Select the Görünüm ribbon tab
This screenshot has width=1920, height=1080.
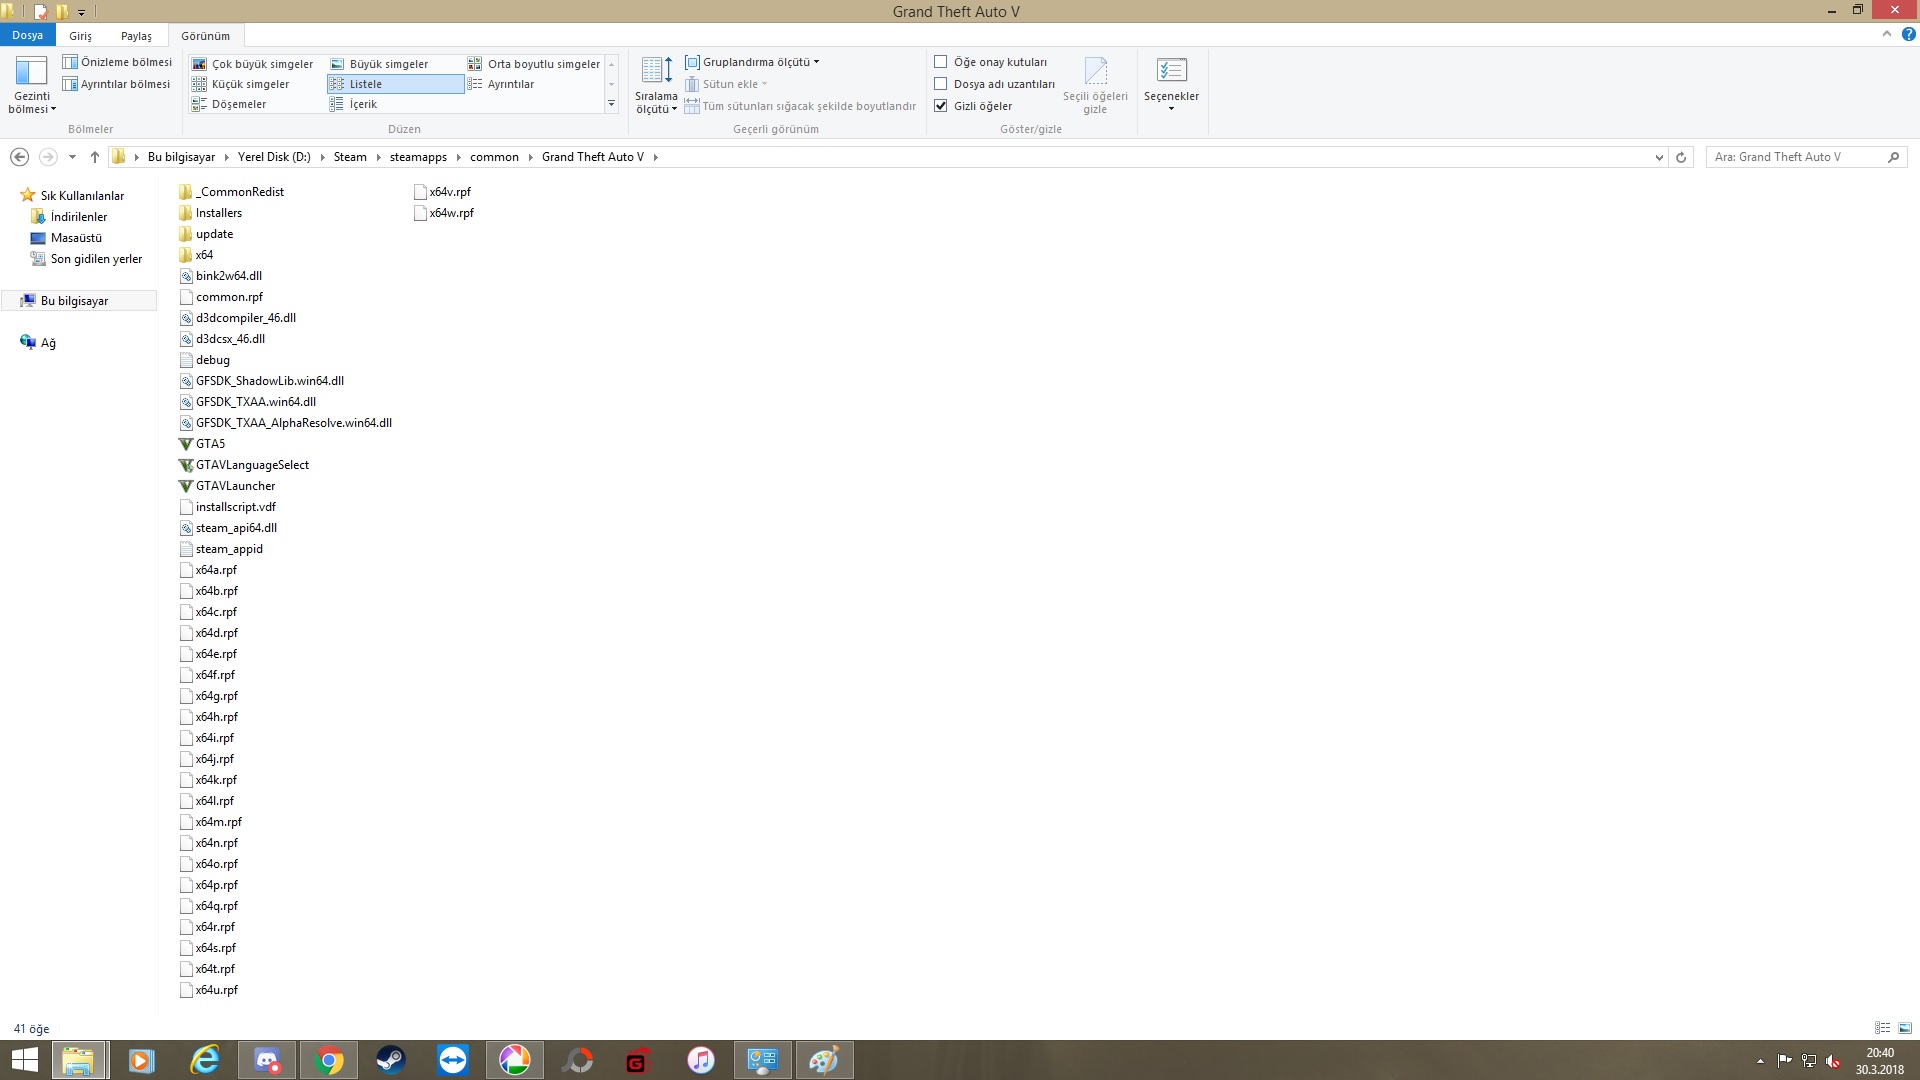[205, 35]
